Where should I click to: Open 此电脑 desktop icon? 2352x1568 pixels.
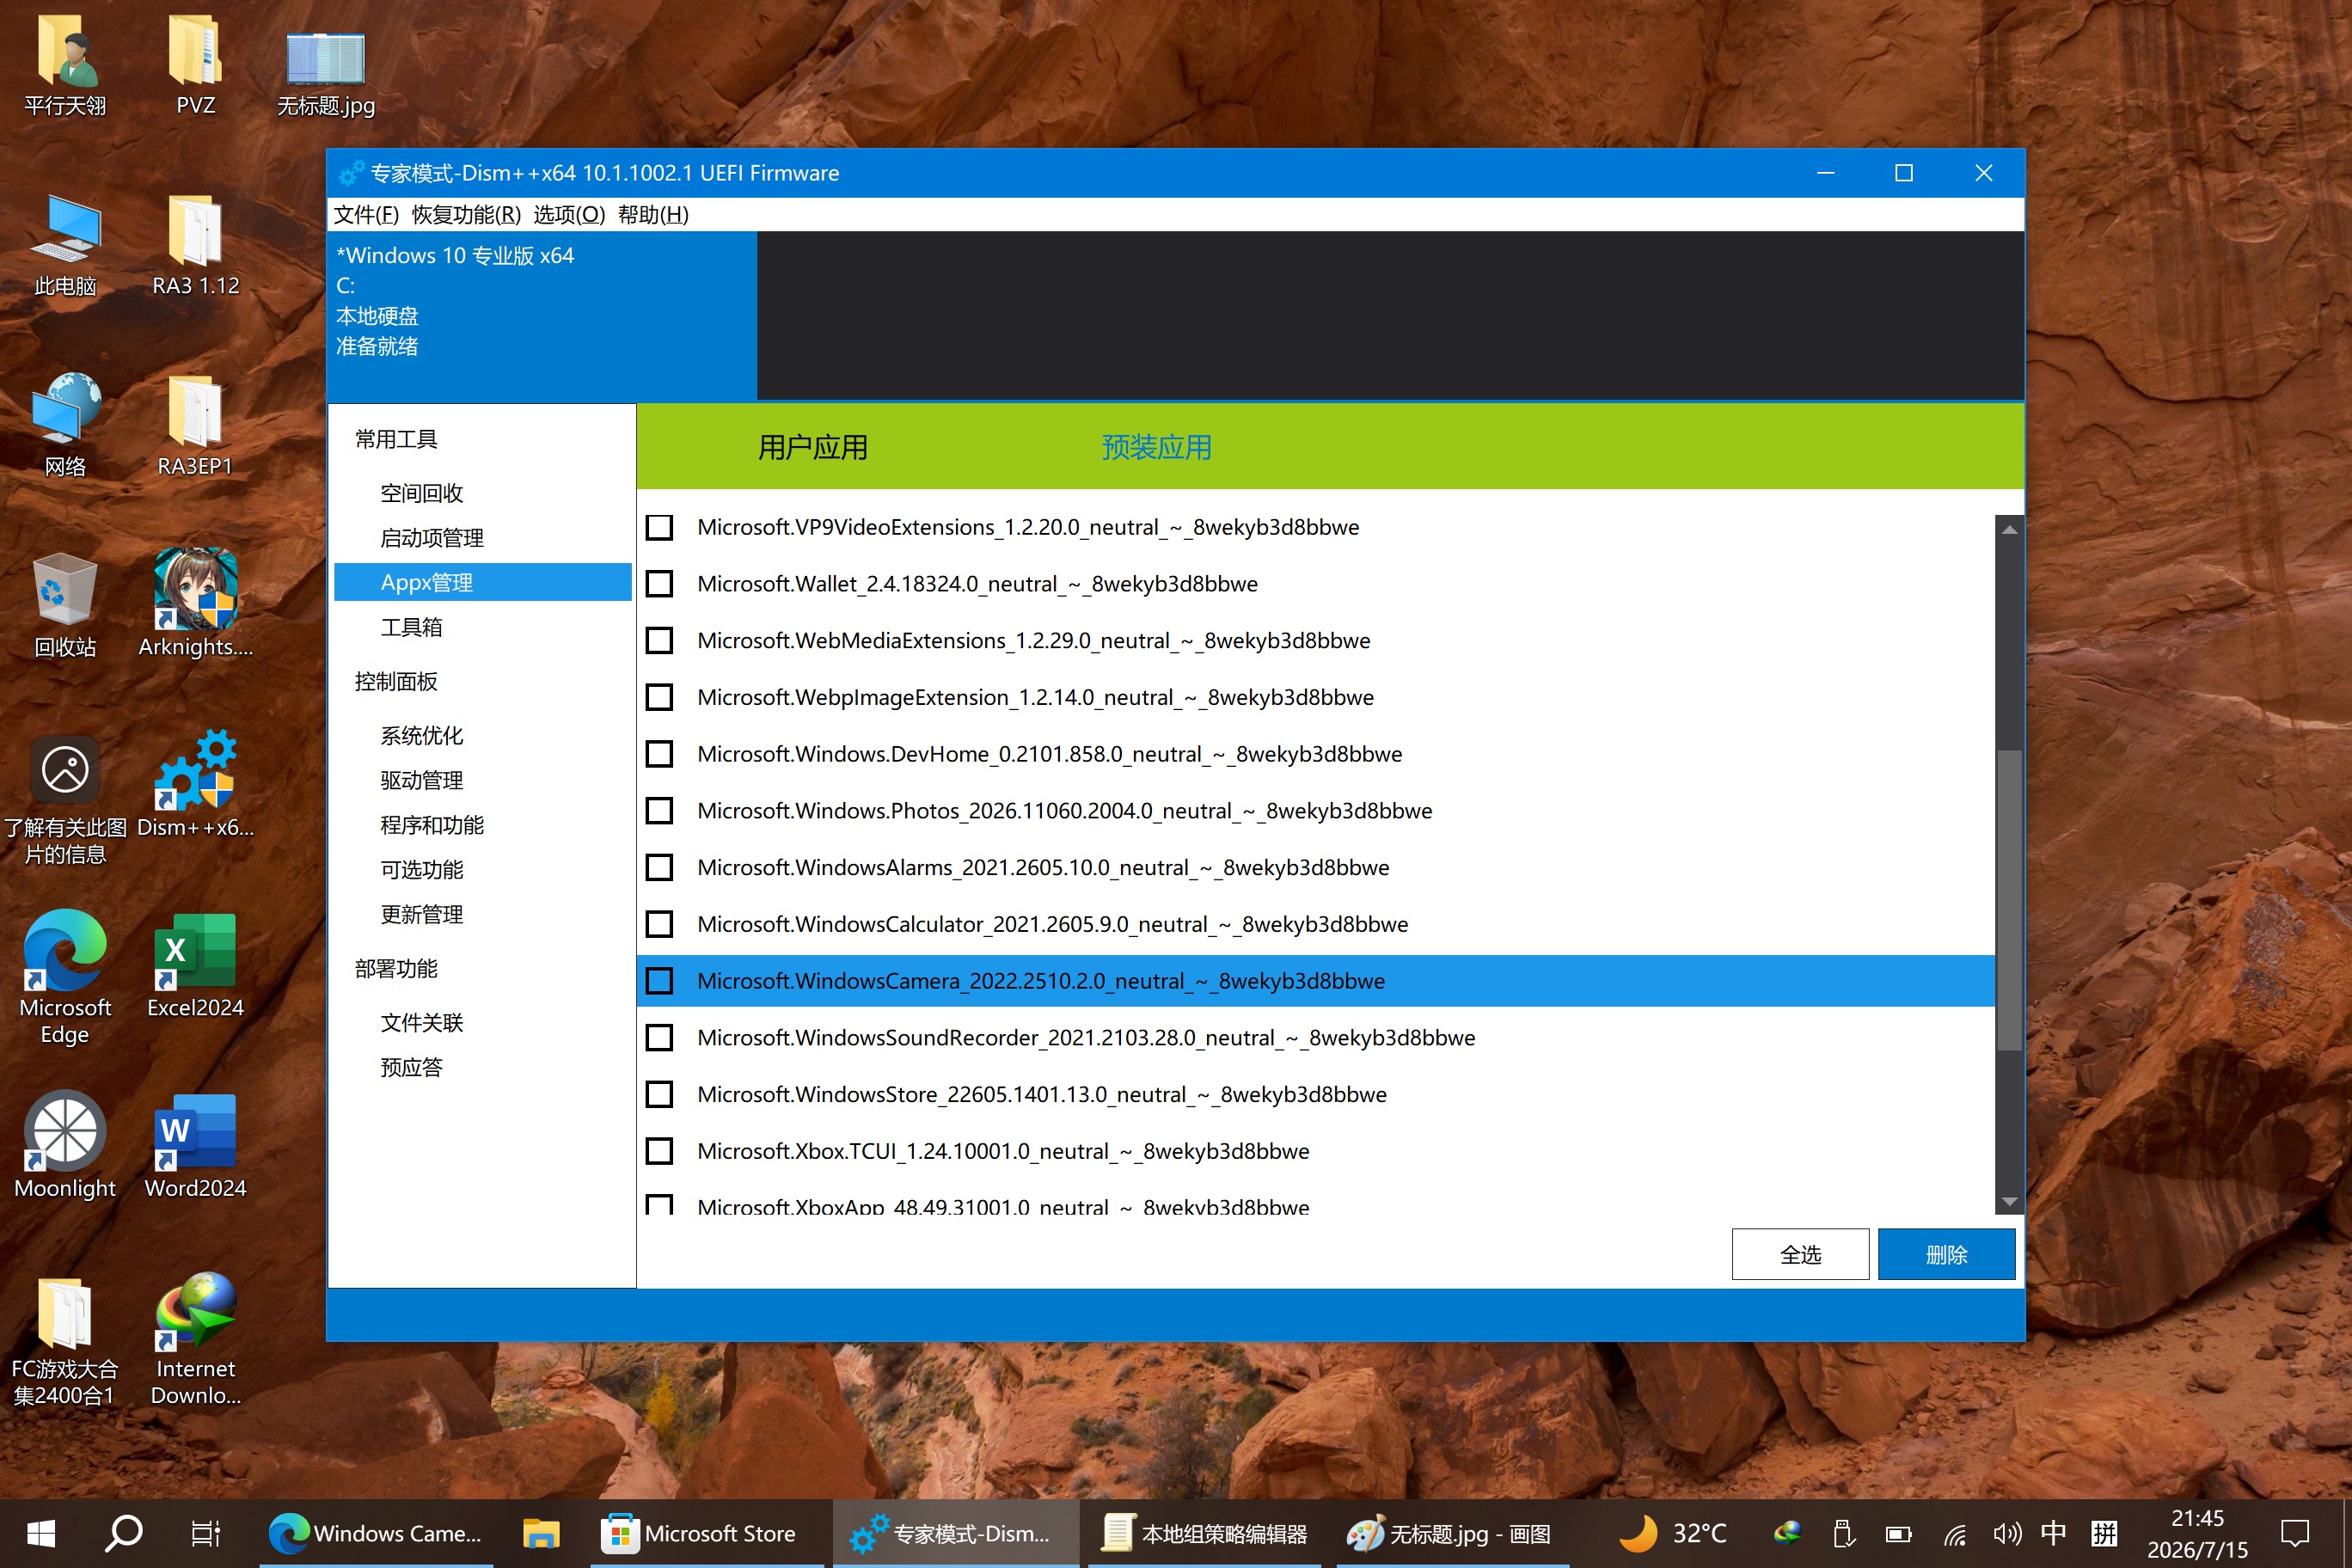point(65,245)
